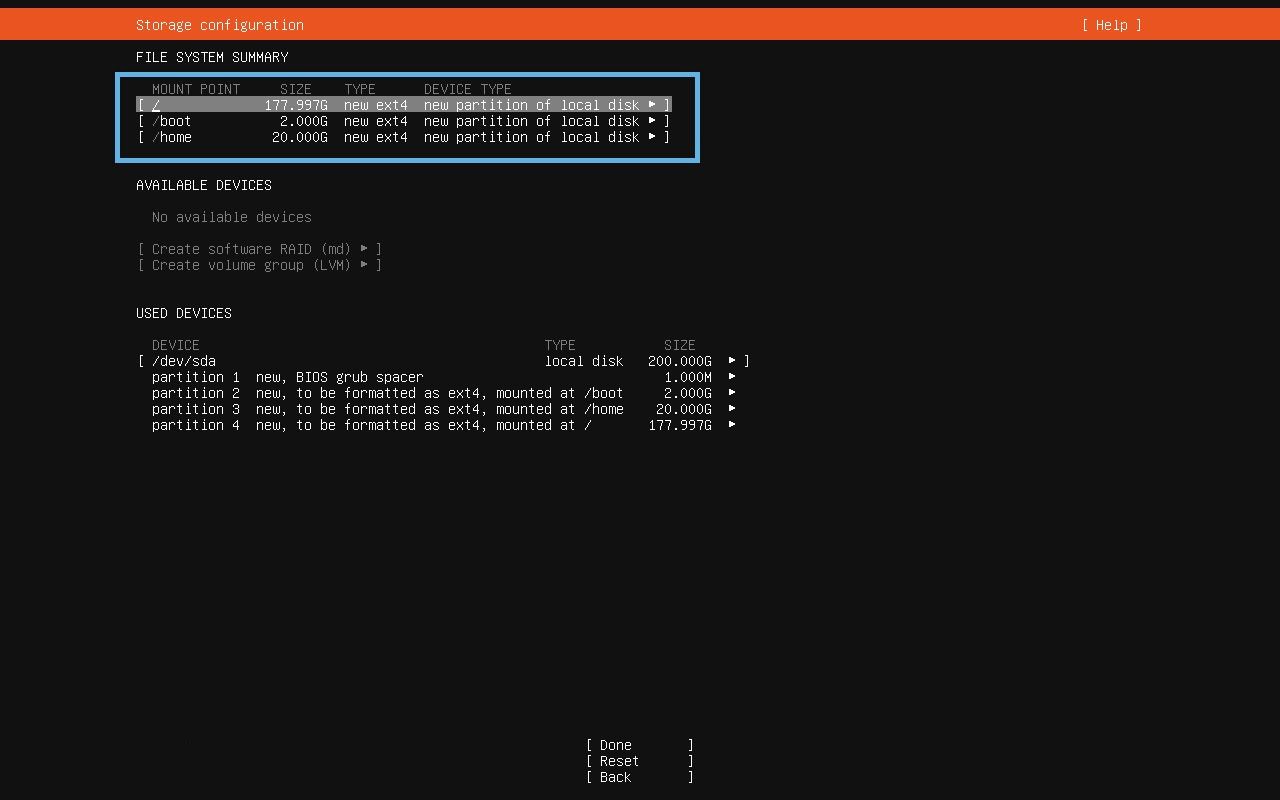The height and width of the screenshot is (800, 1280).
Task: Expand options for partition 1, BIOS grub spacer
Action: (732, 377)
